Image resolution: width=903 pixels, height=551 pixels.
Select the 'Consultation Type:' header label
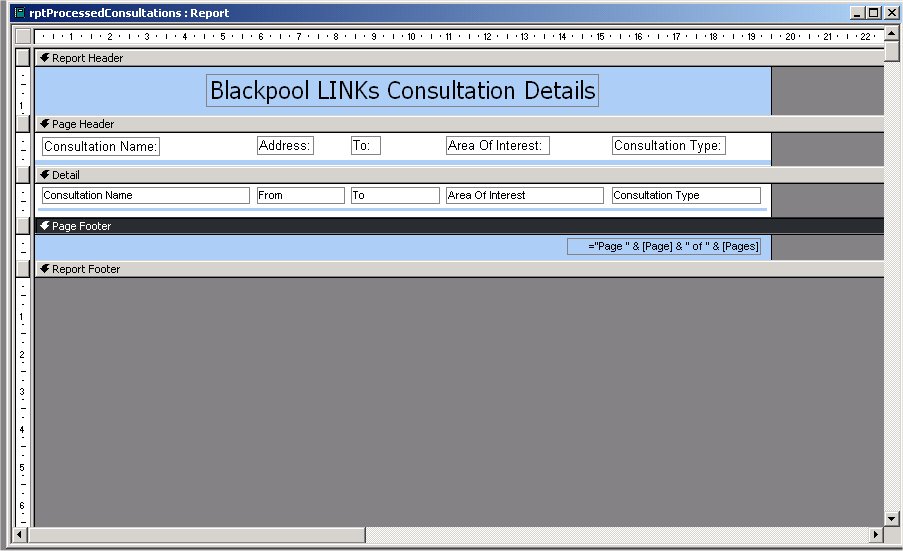pos(669,146)
